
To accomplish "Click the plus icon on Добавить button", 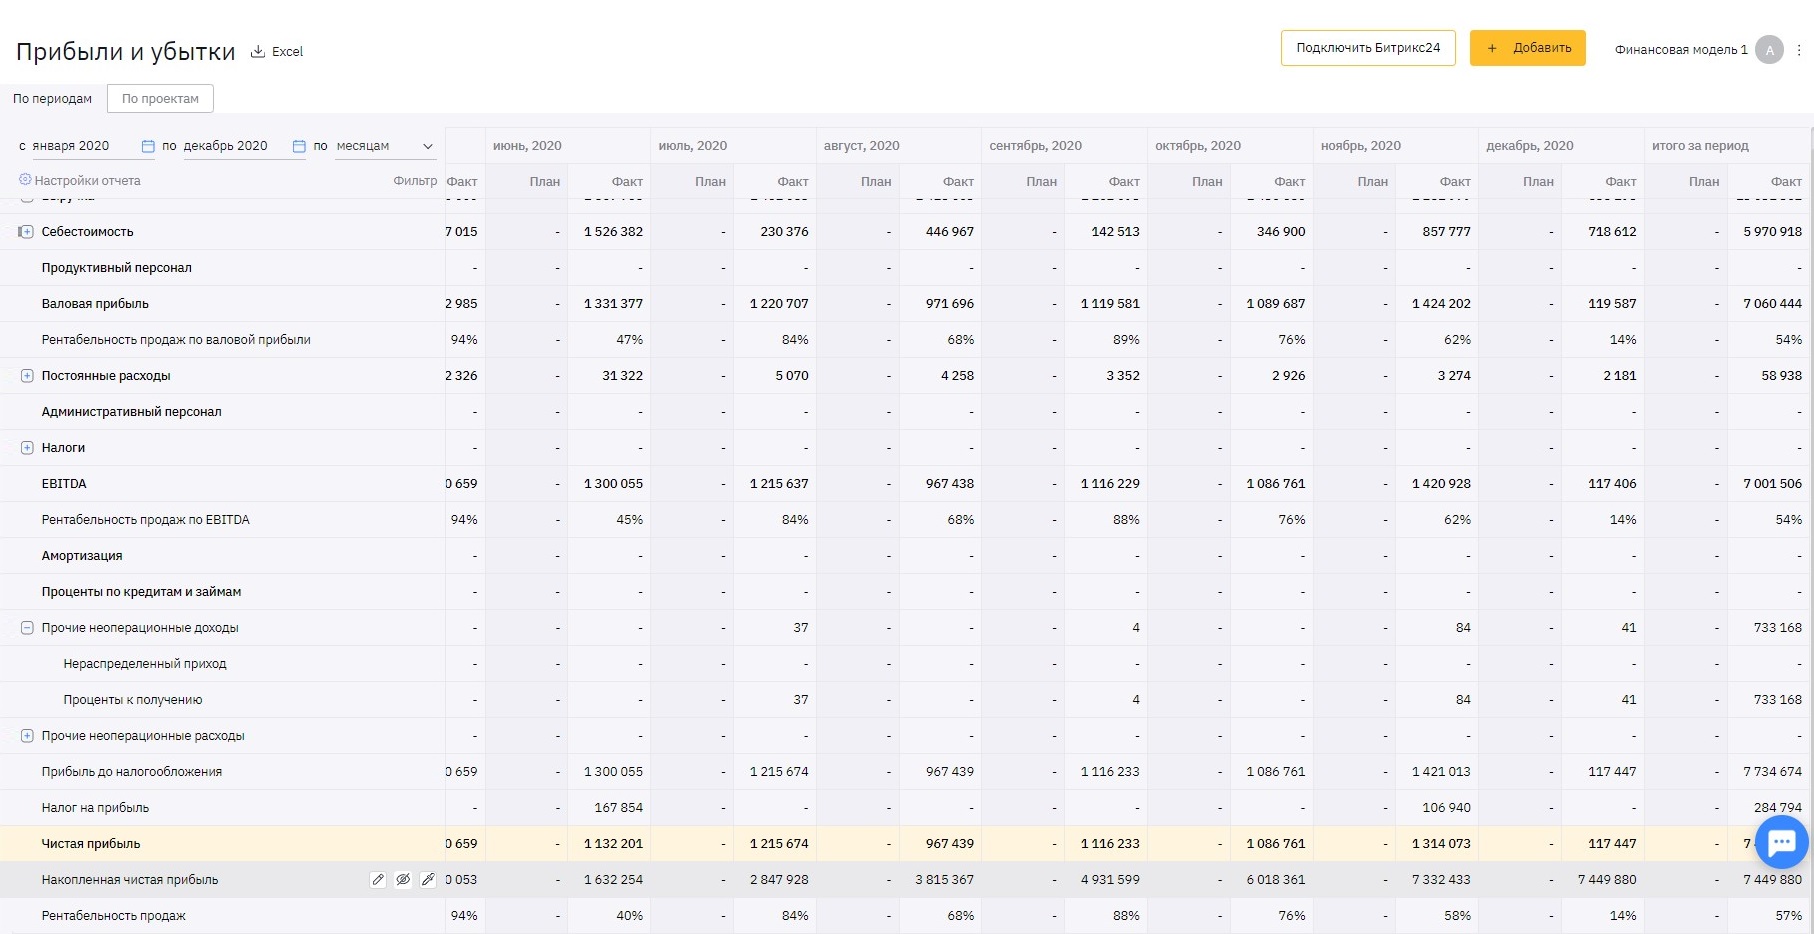I will 1492,48.
